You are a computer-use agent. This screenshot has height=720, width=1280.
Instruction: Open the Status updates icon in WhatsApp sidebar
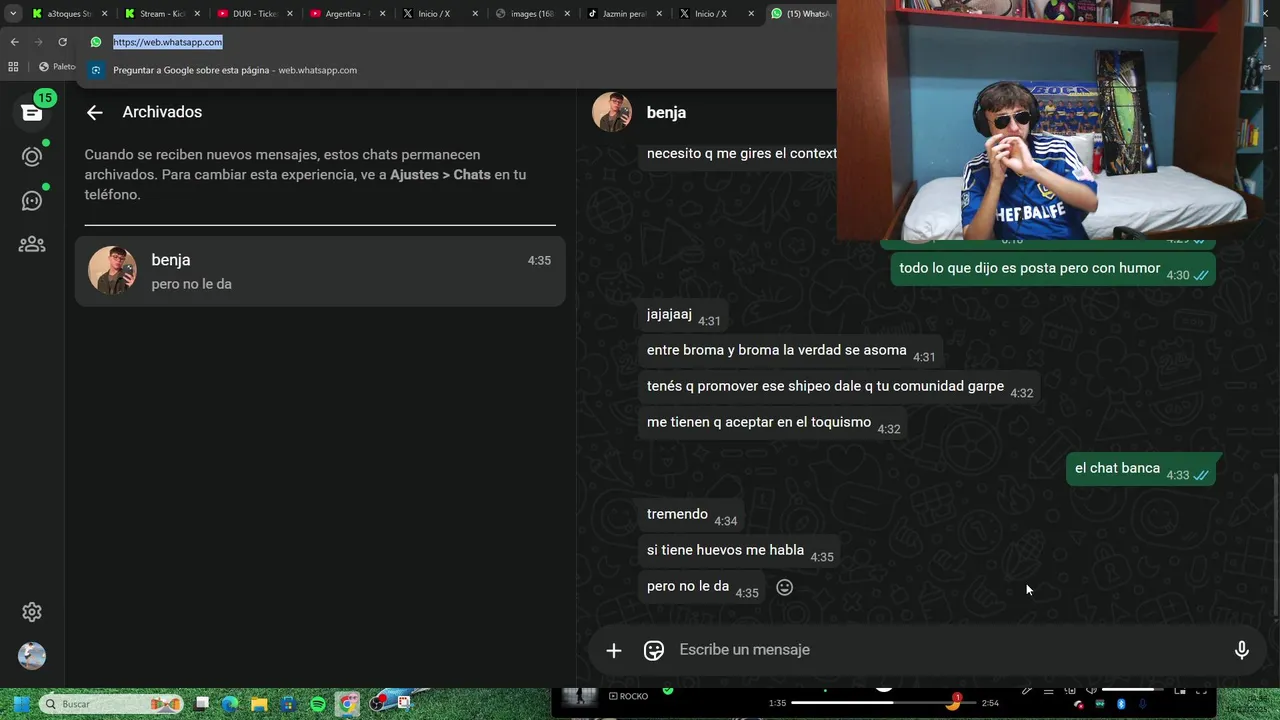point(32,157)
